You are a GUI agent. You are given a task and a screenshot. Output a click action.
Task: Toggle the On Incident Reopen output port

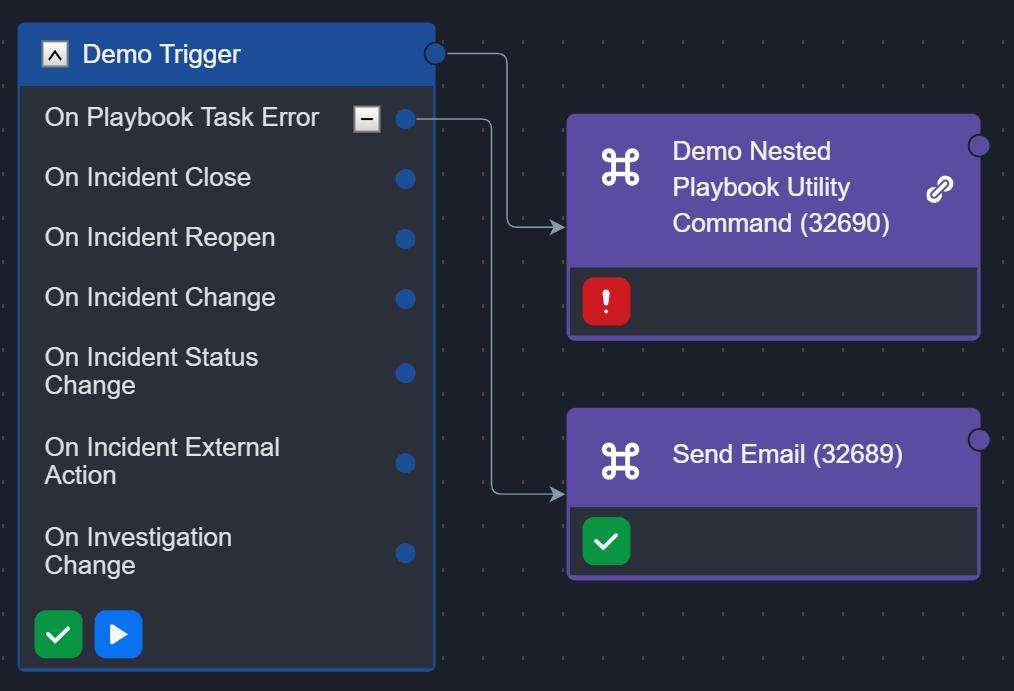tap(405, 239)
